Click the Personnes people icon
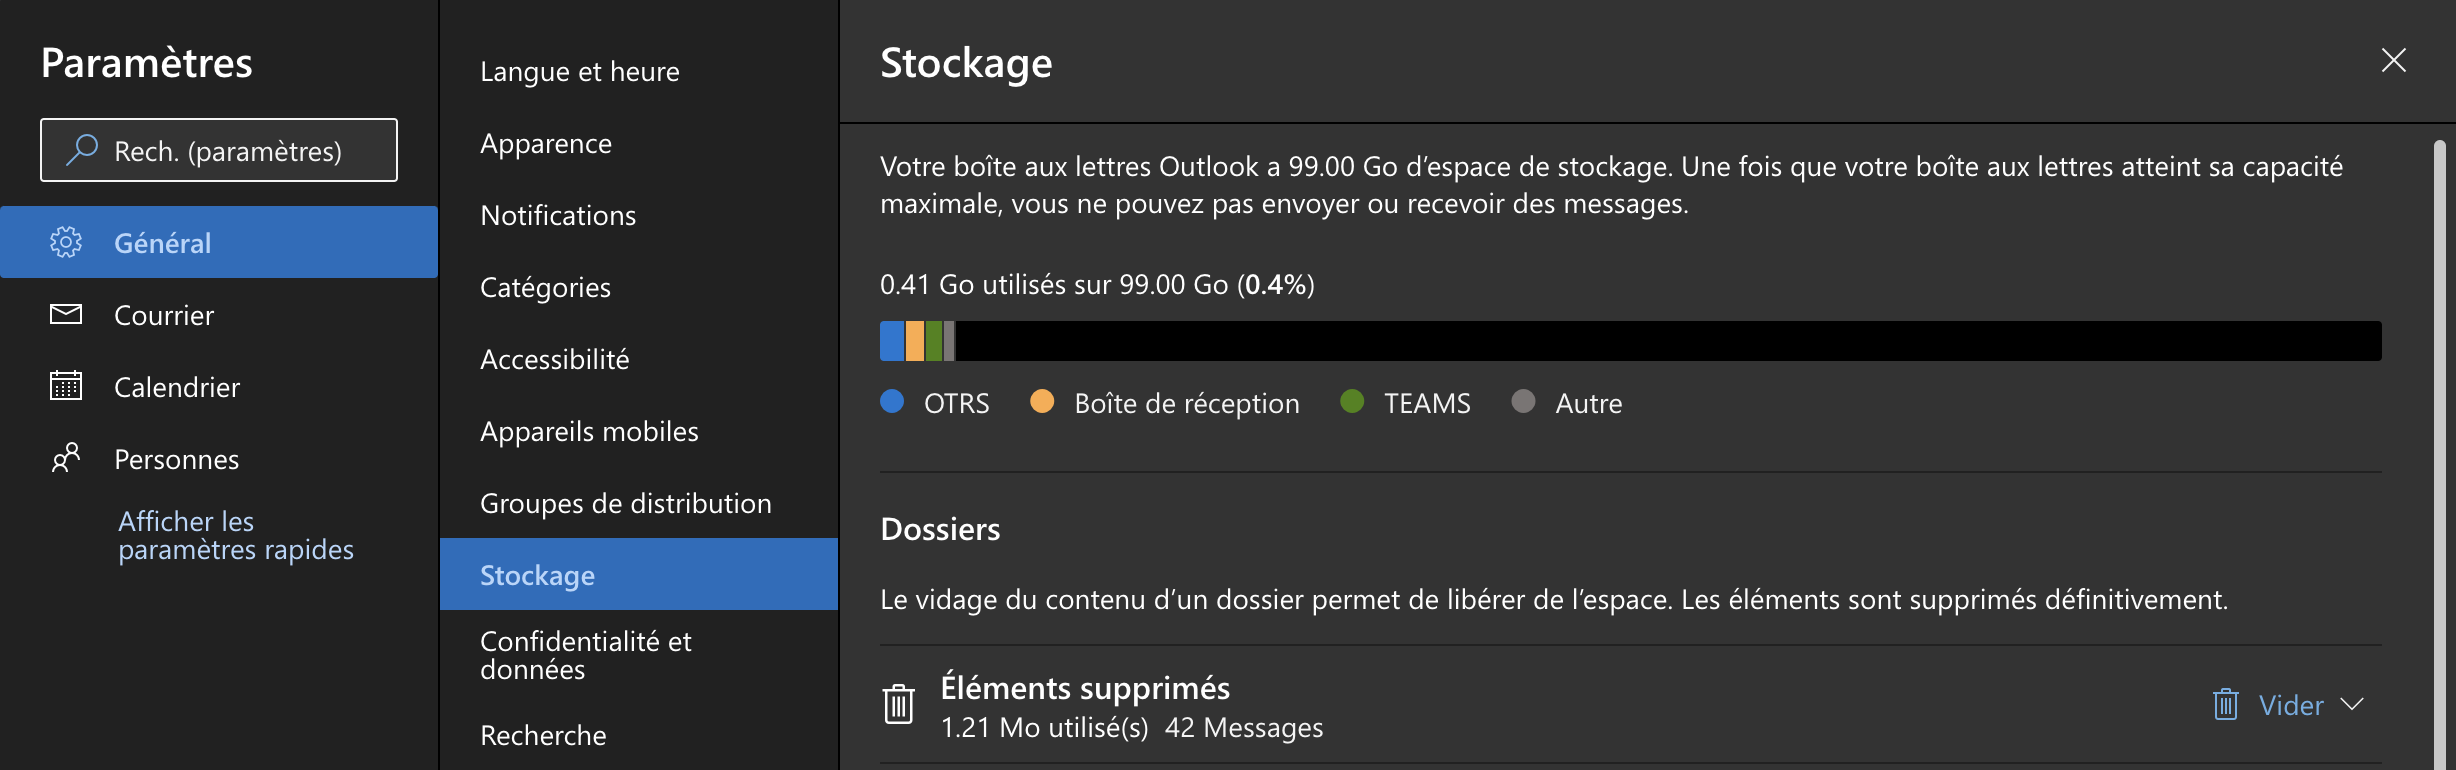 [66, 458]
